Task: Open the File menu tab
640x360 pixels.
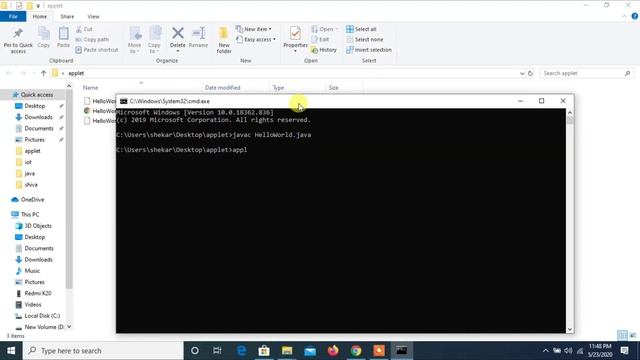Action: pyautogui.click(x=13, y=16)
